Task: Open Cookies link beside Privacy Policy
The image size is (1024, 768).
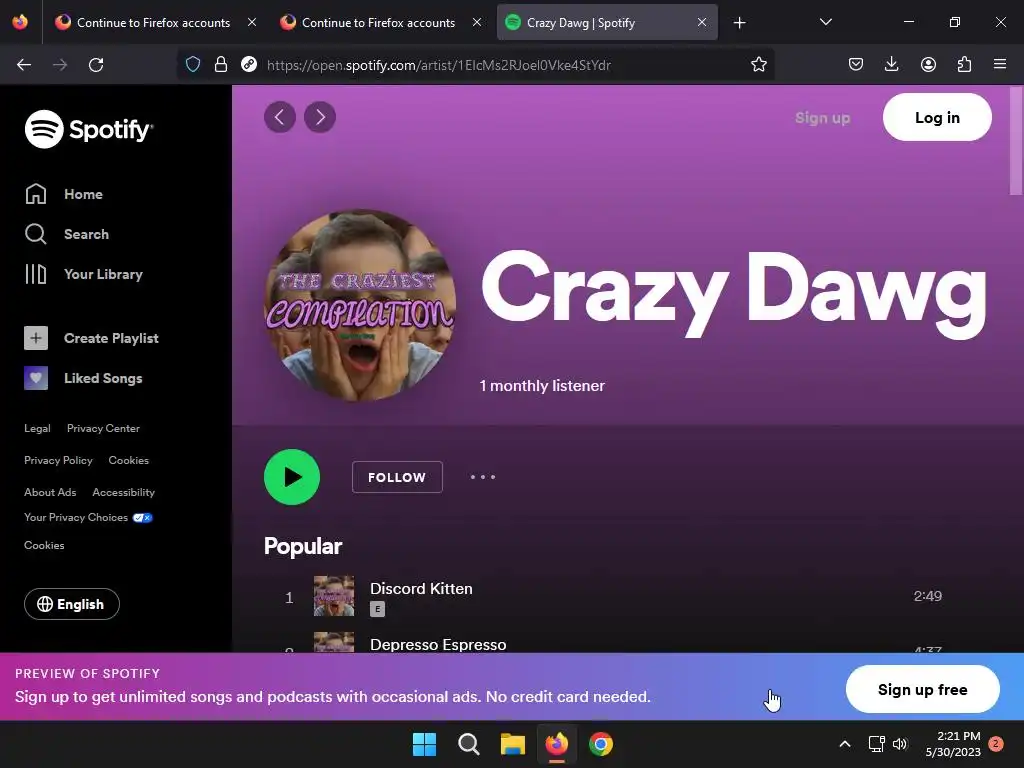Action: [x=129, y=460]
